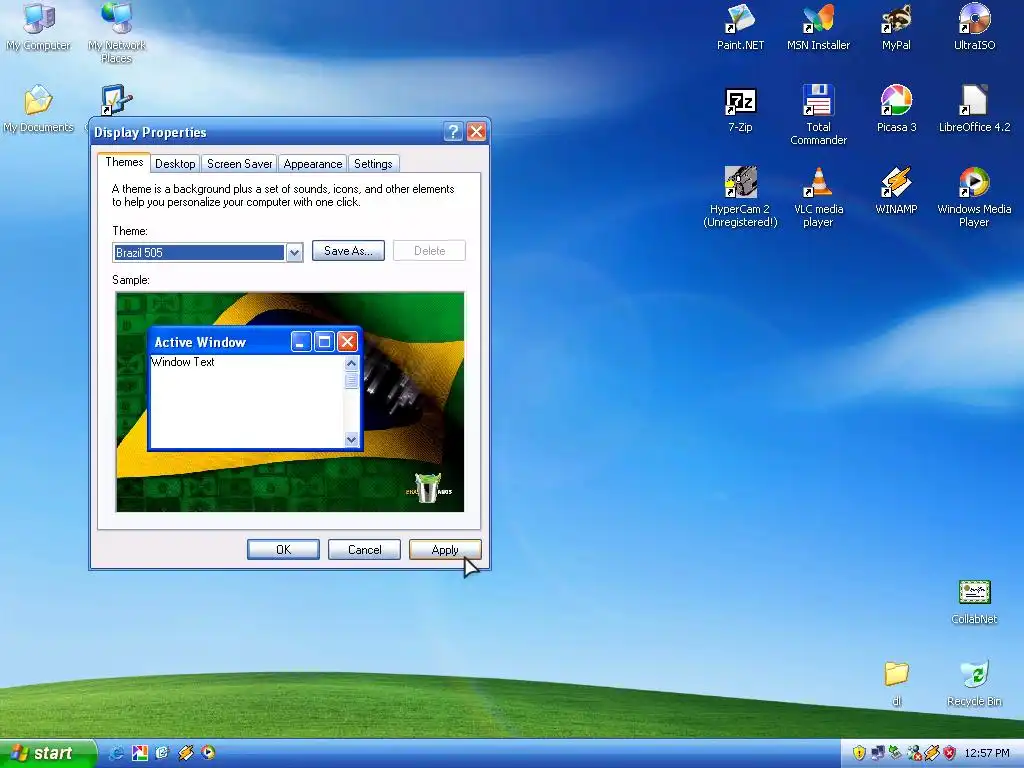Click the network connection tray icon
Viewport: 1024px width, 768px height.
878,753
